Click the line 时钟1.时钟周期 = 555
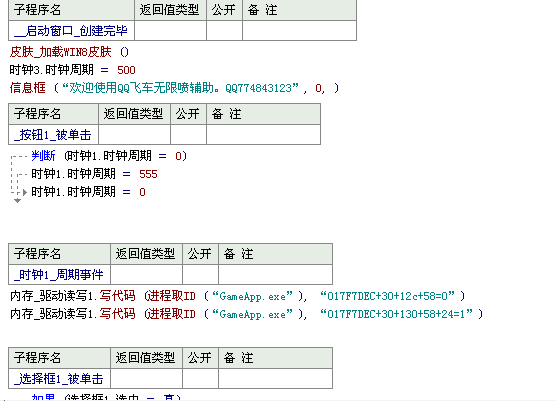The image size is (557, 401). [94, 174]
